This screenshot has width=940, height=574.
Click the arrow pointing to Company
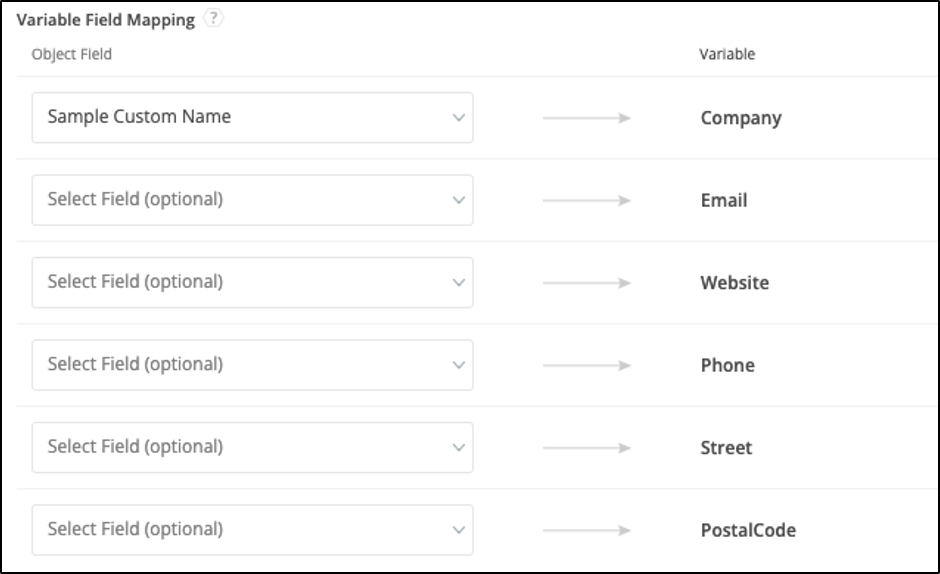[x=586, y=118]
